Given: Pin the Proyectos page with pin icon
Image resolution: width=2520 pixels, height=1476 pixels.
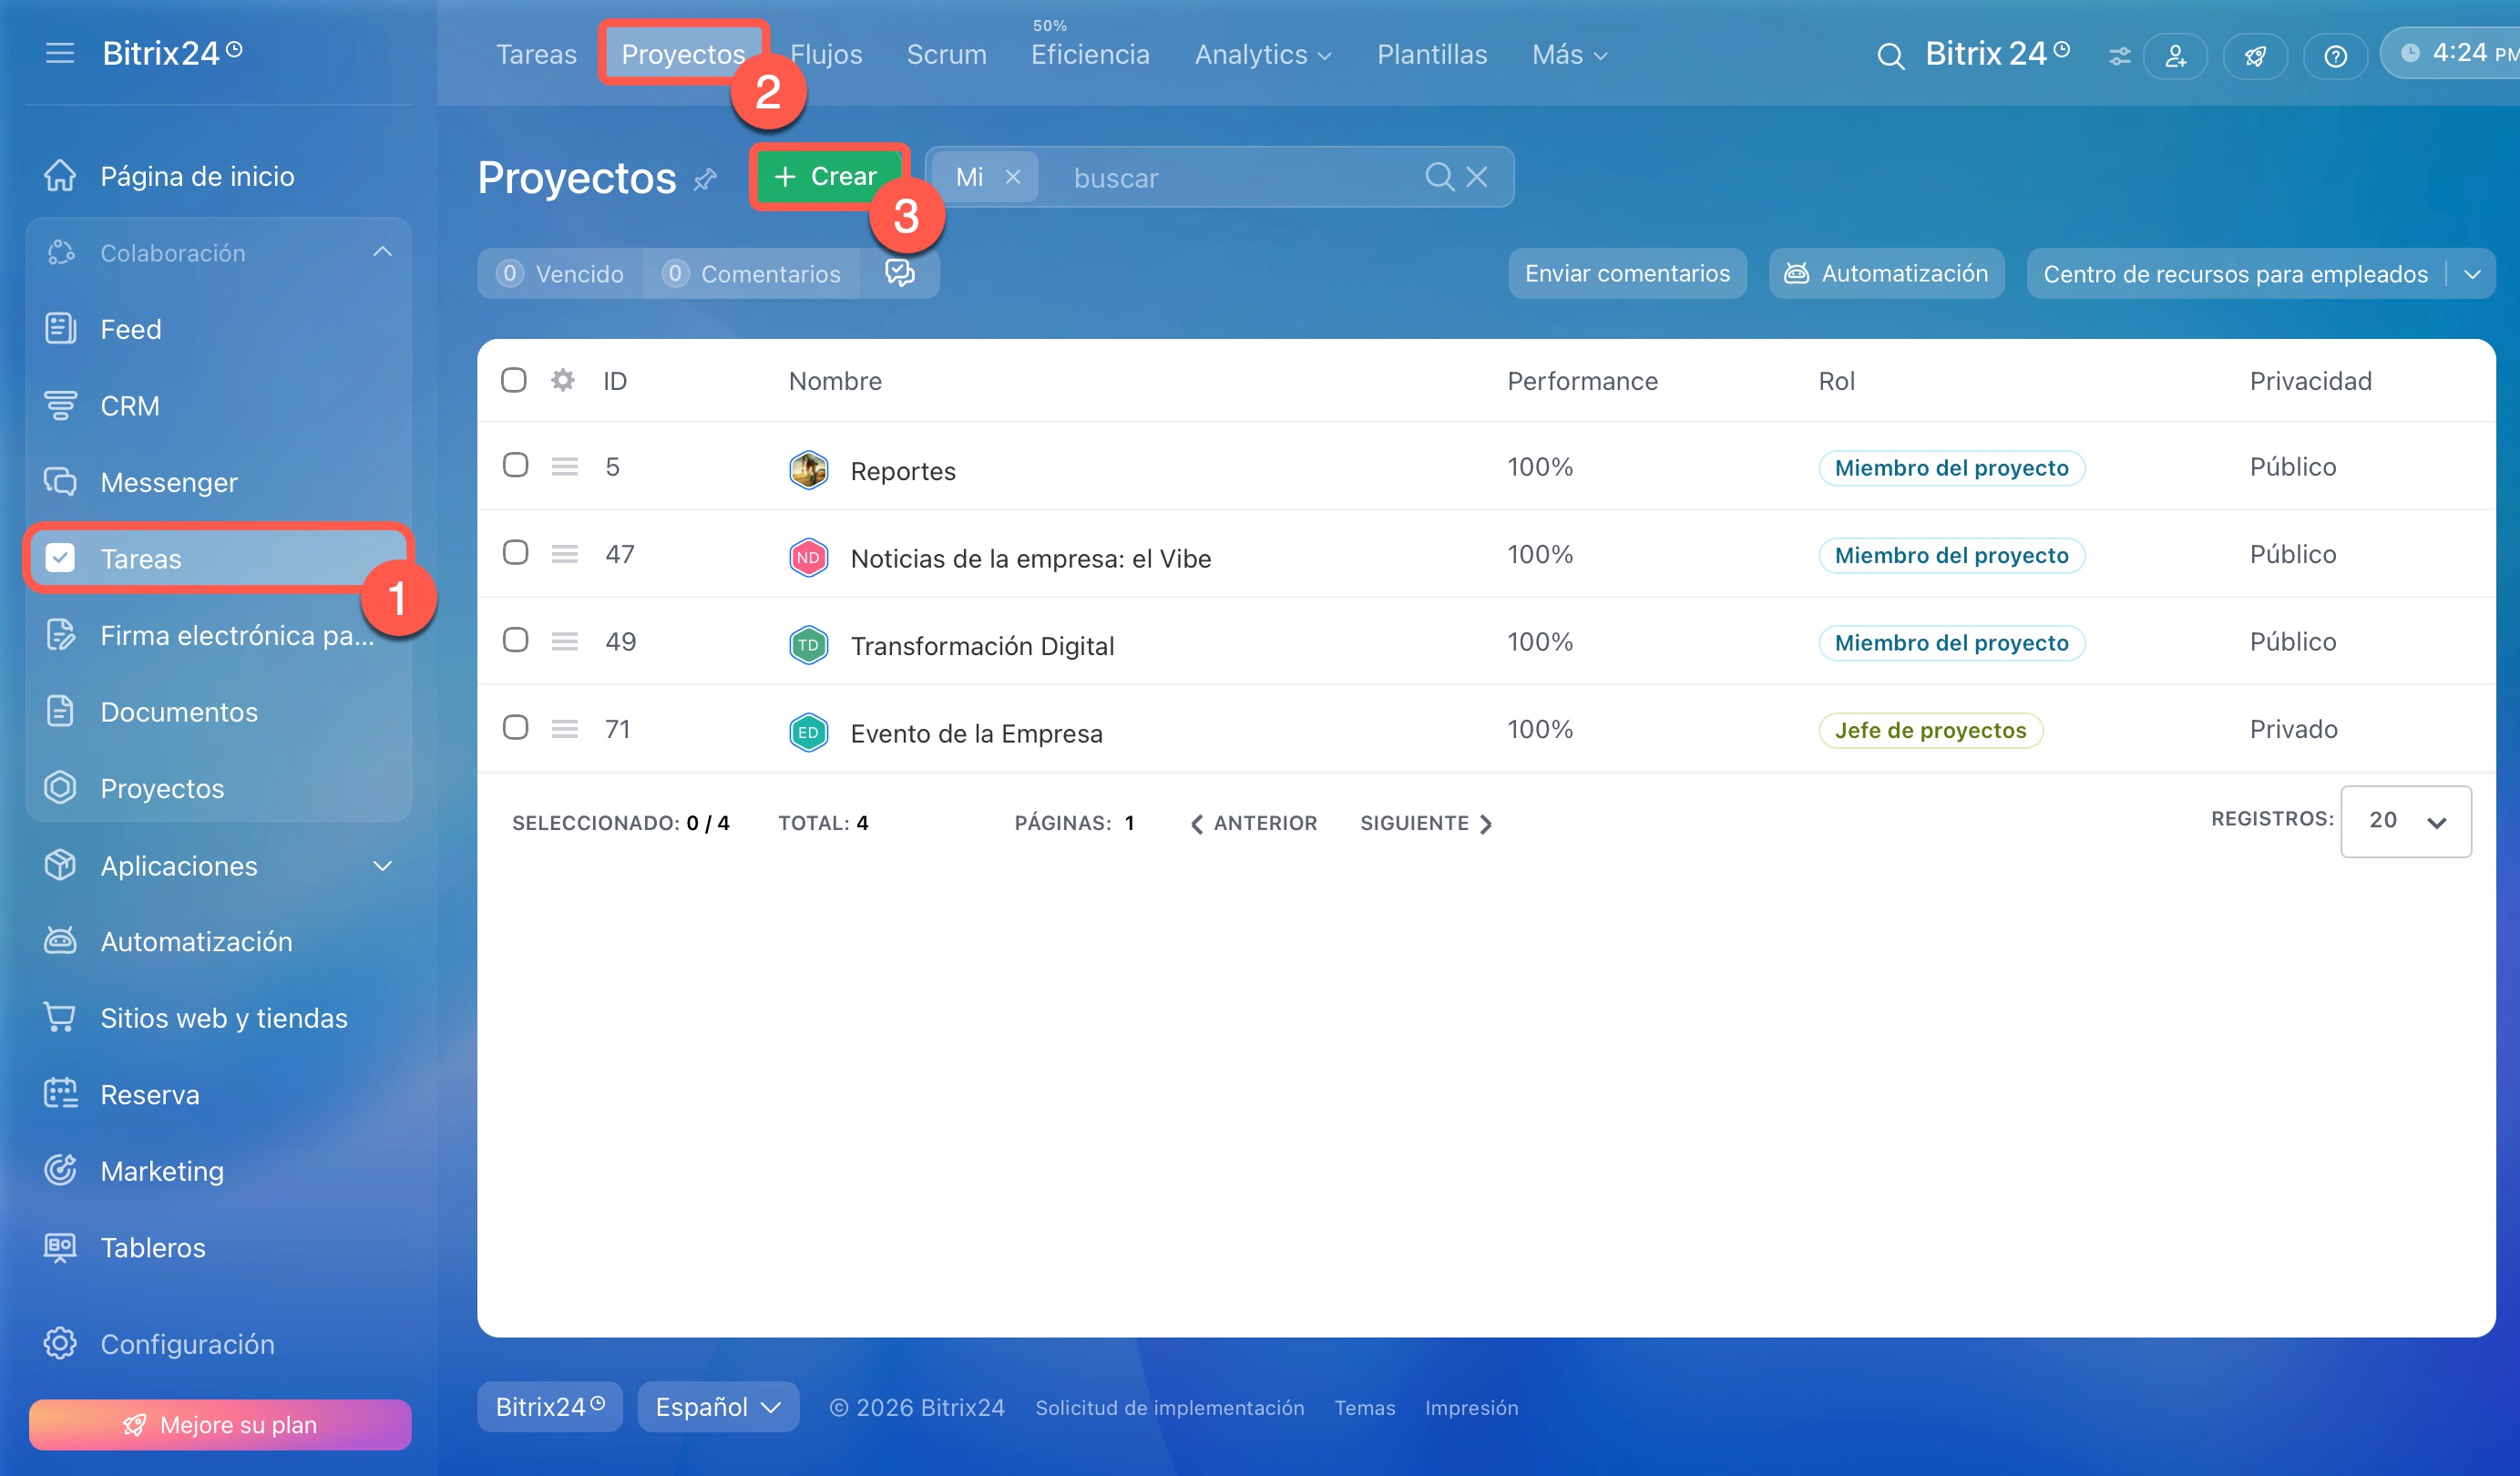Looking at the screenshot, I should 705,179.
